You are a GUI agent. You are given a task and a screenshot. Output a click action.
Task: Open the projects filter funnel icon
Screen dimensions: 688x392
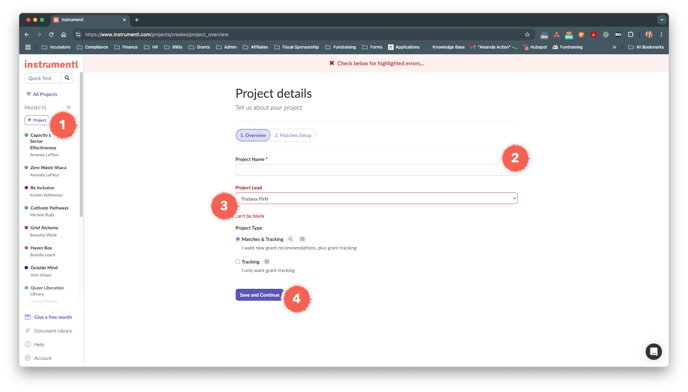(68, 108)
